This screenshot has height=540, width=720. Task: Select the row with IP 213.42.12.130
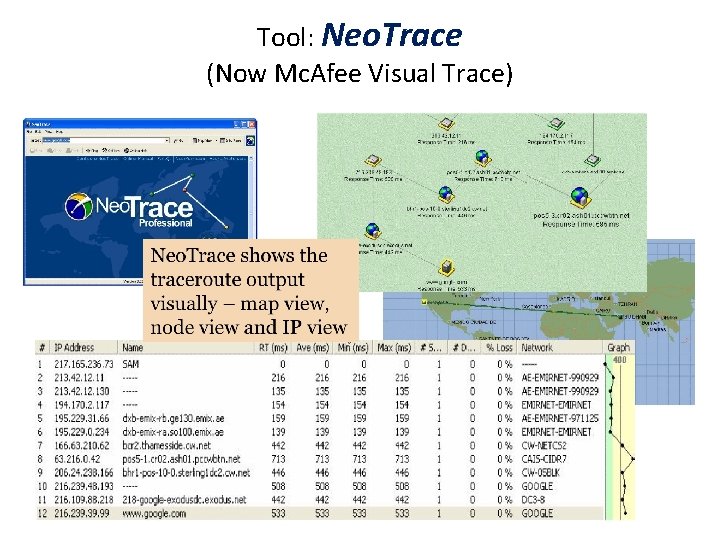pyautogui.click(x=320, y=391)
